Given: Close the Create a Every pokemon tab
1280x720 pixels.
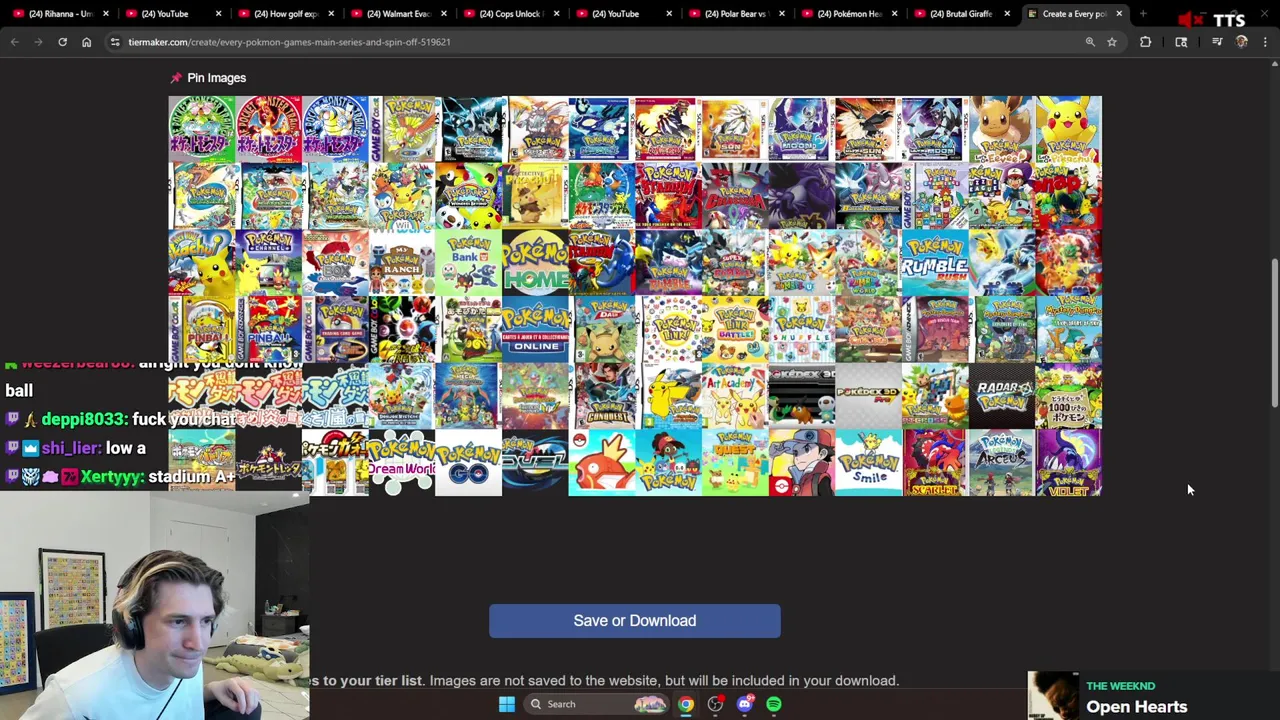Looking at the screenshot, I should click(x=1119, y=14).
